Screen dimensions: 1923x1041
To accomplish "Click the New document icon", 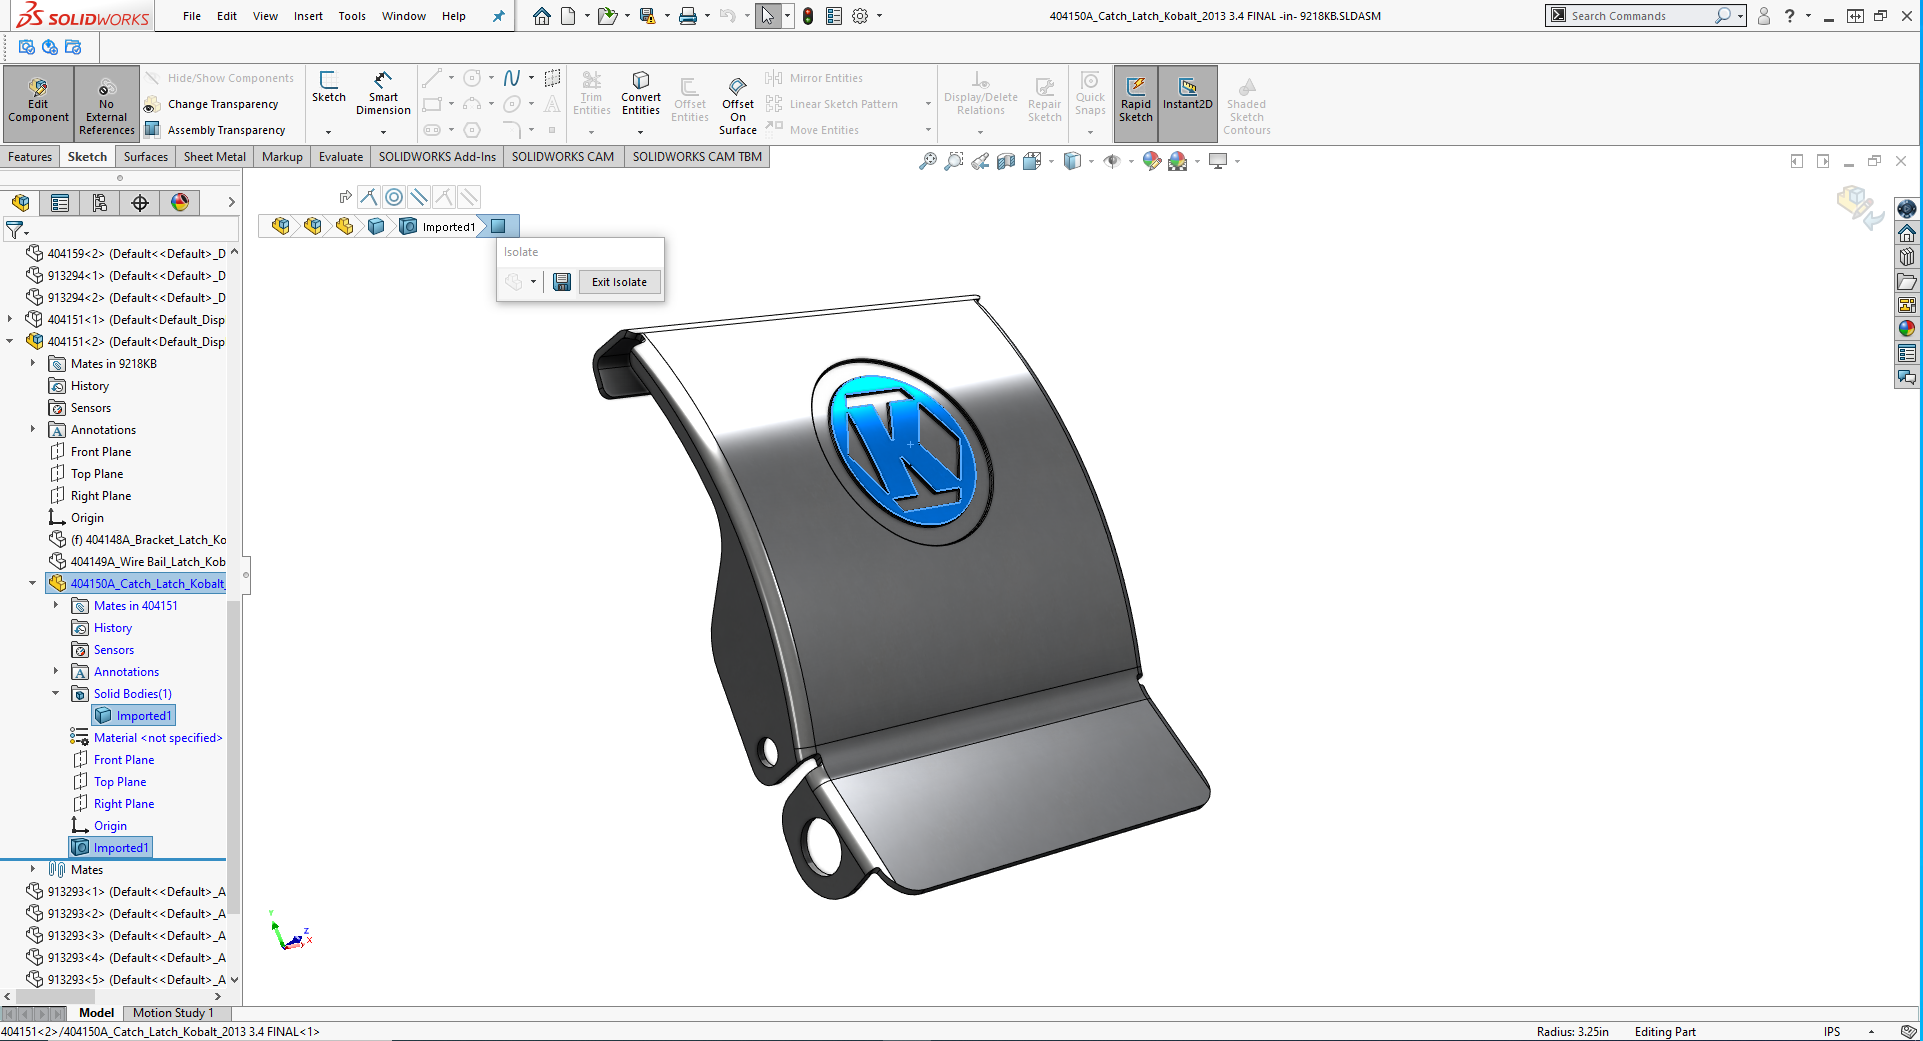I will (568, 16).
